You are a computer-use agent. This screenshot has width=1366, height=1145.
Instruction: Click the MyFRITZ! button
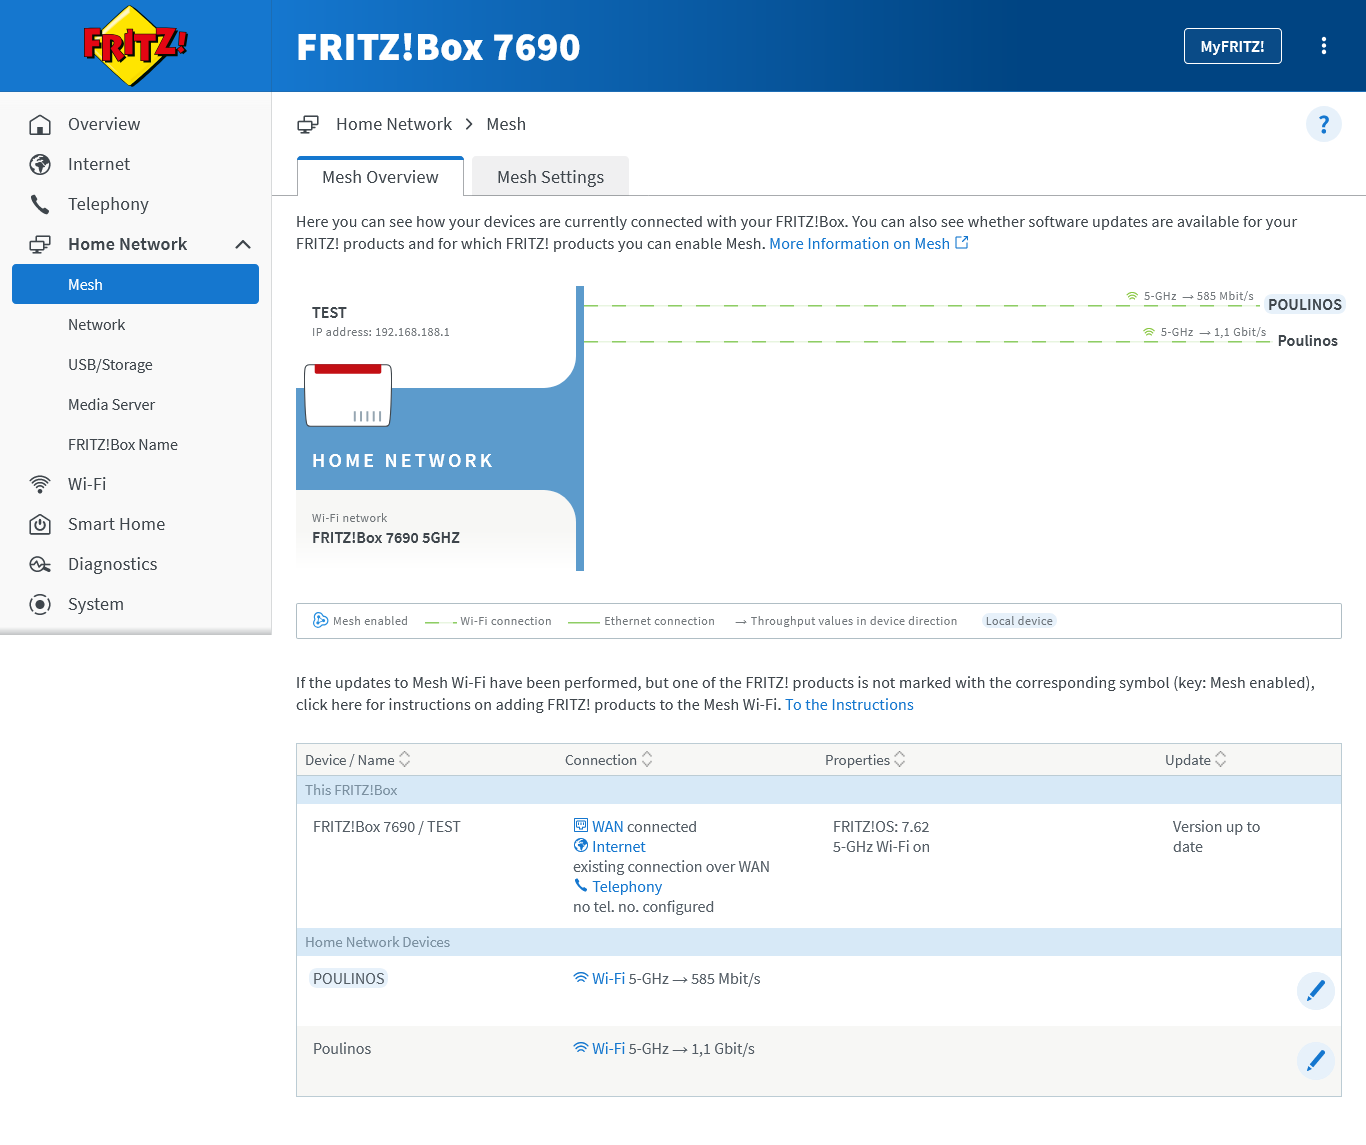coord(1232,46)
